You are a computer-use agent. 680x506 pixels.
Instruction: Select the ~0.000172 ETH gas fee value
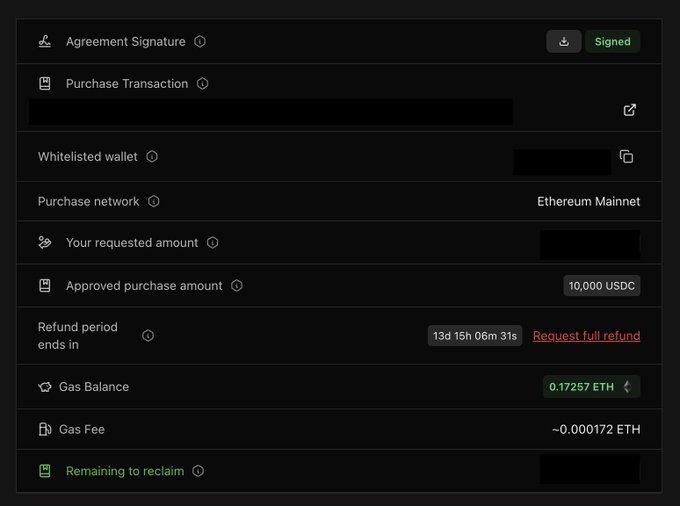pyautogui.click(x=596, y=429)
